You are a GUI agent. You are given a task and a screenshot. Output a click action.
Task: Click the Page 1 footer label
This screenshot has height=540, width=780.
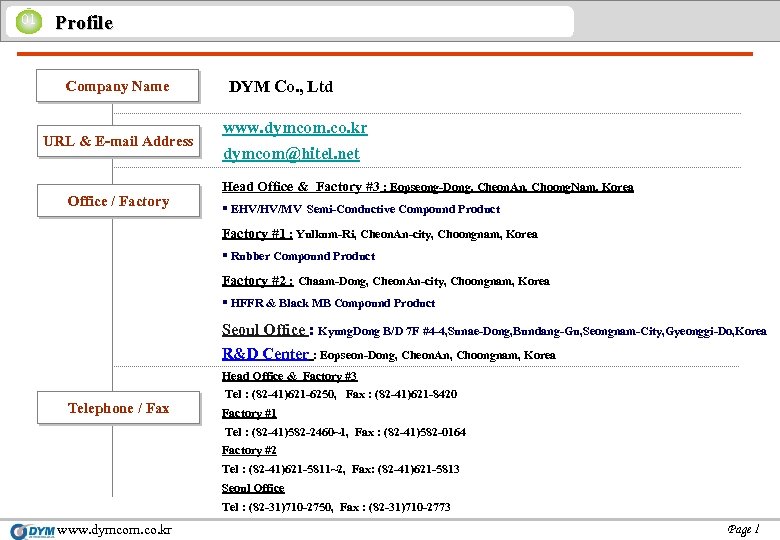pyautogui.click(x=743, y=530)
